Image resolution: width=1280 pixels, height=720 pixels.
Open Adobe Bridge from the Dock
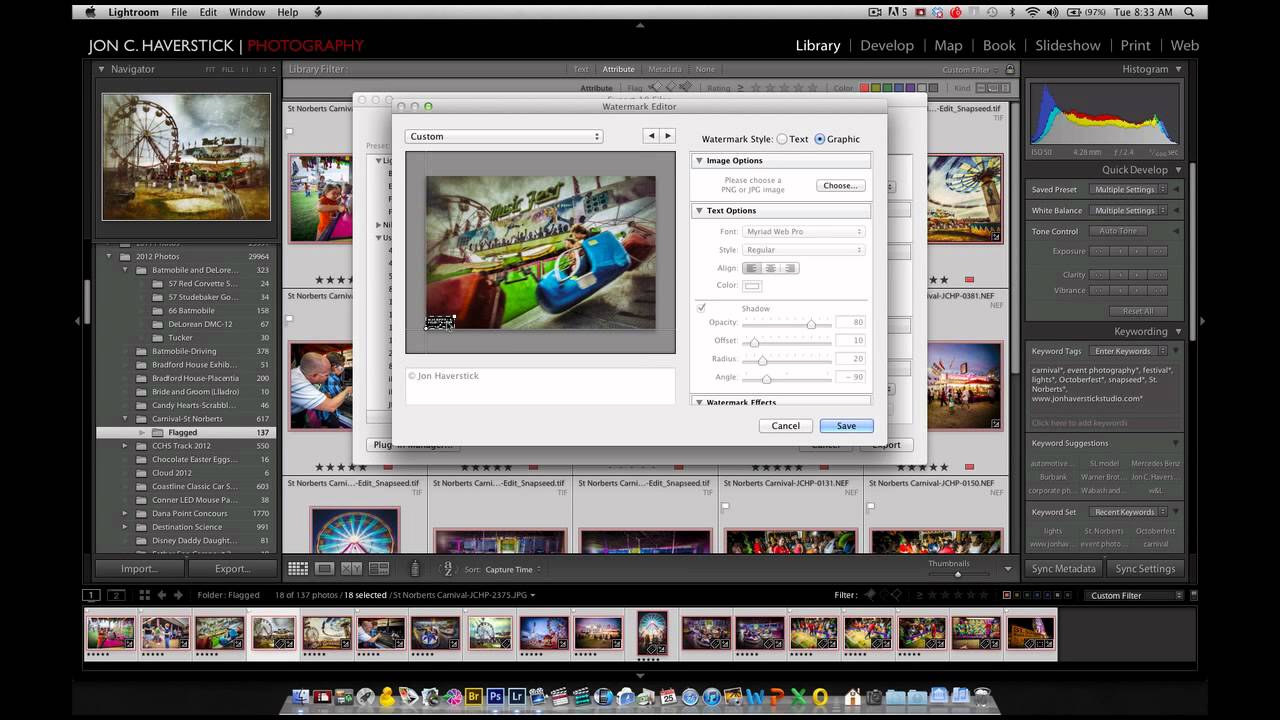click(x=474, y=696)
